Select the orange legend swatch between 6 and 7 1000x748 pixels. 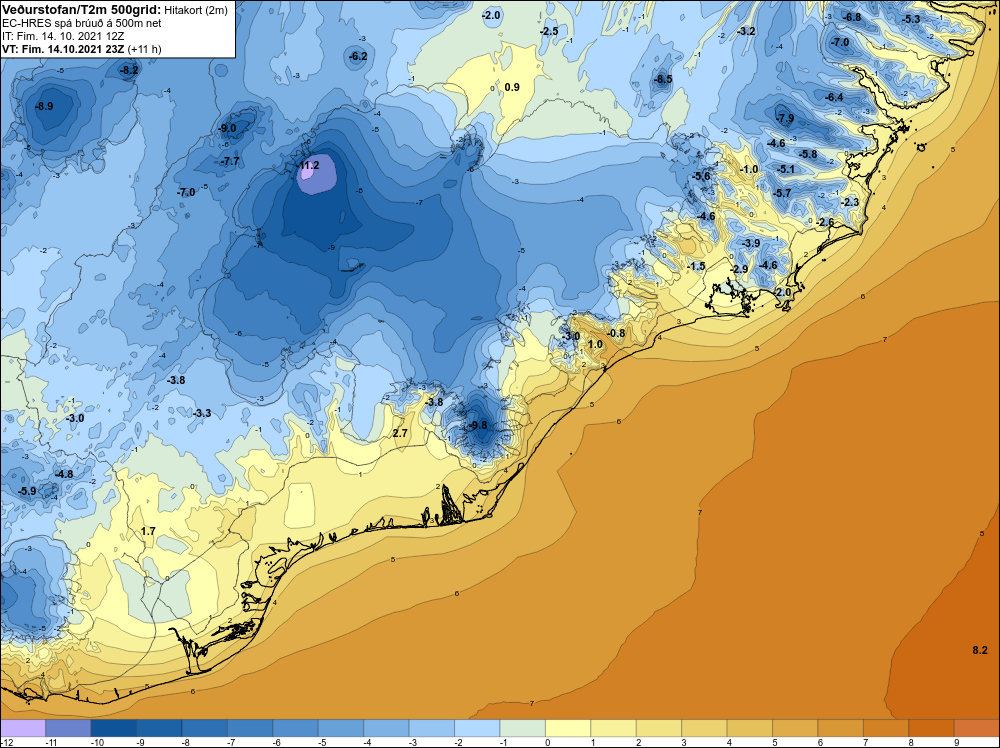tap(841, 728)
